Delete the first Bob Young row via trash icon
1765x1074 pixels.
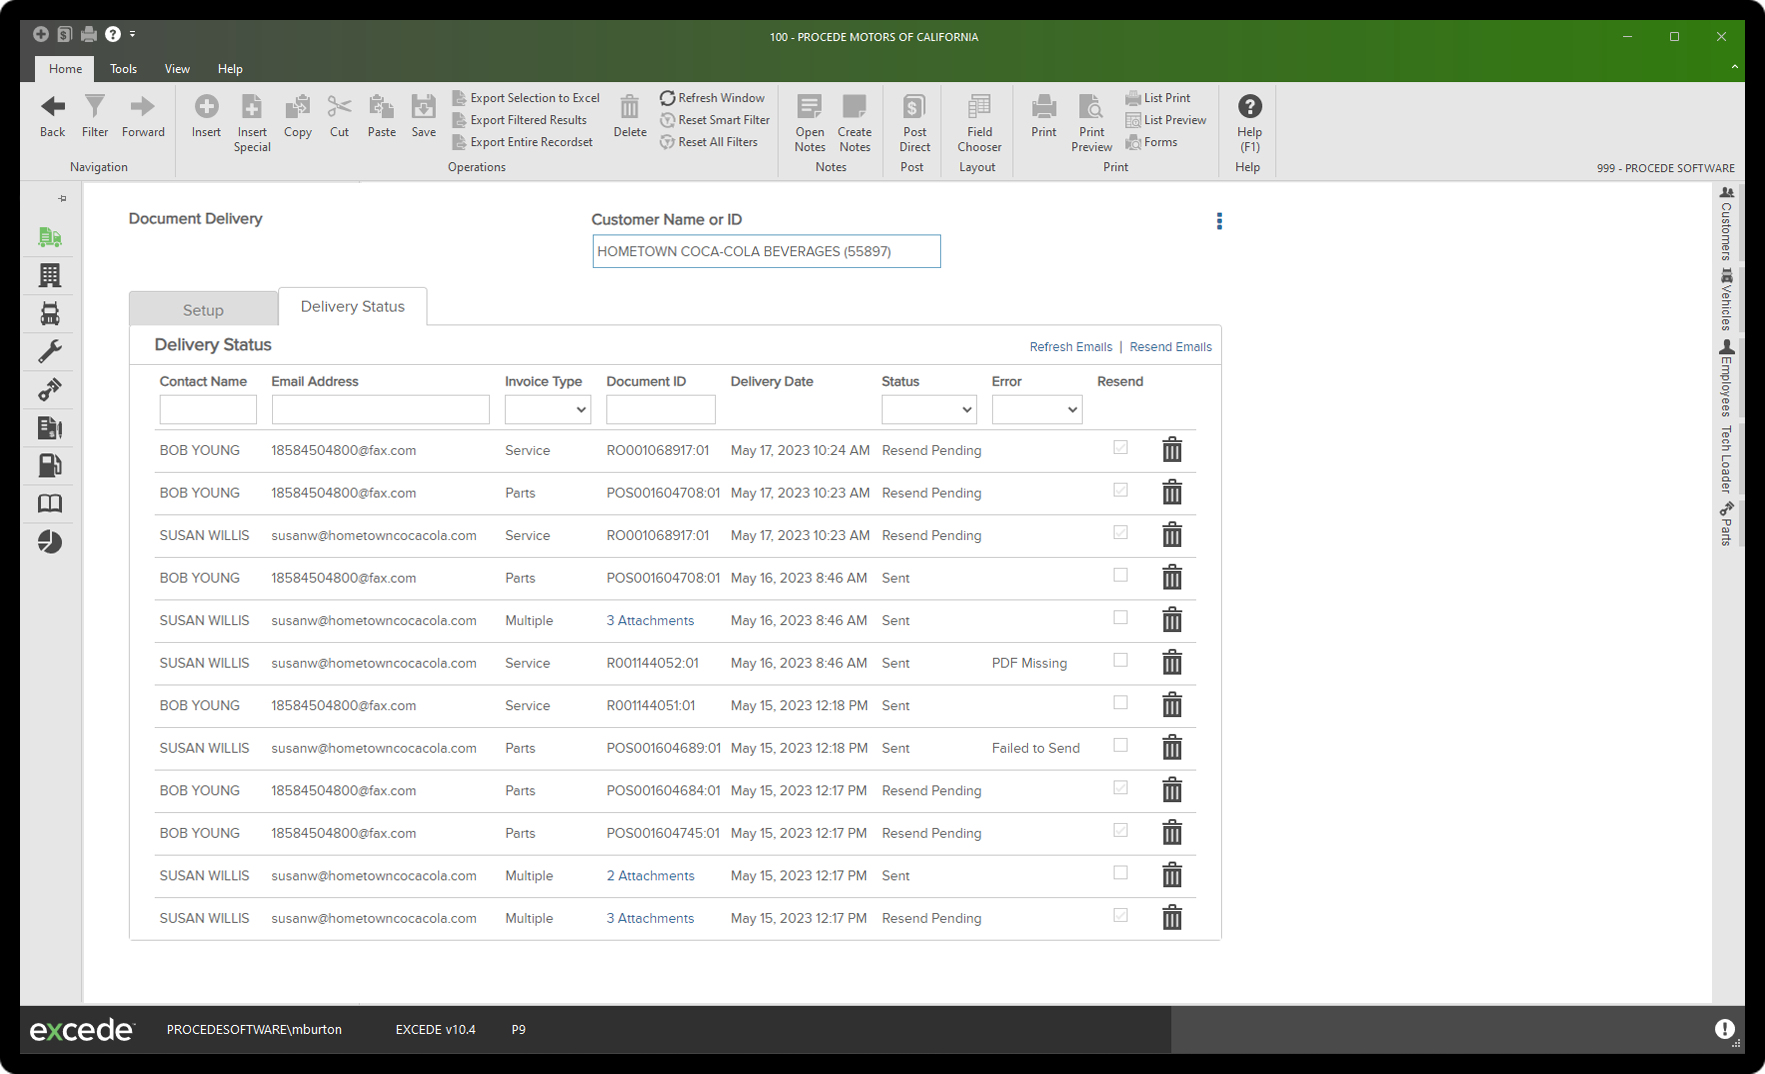1172,450
